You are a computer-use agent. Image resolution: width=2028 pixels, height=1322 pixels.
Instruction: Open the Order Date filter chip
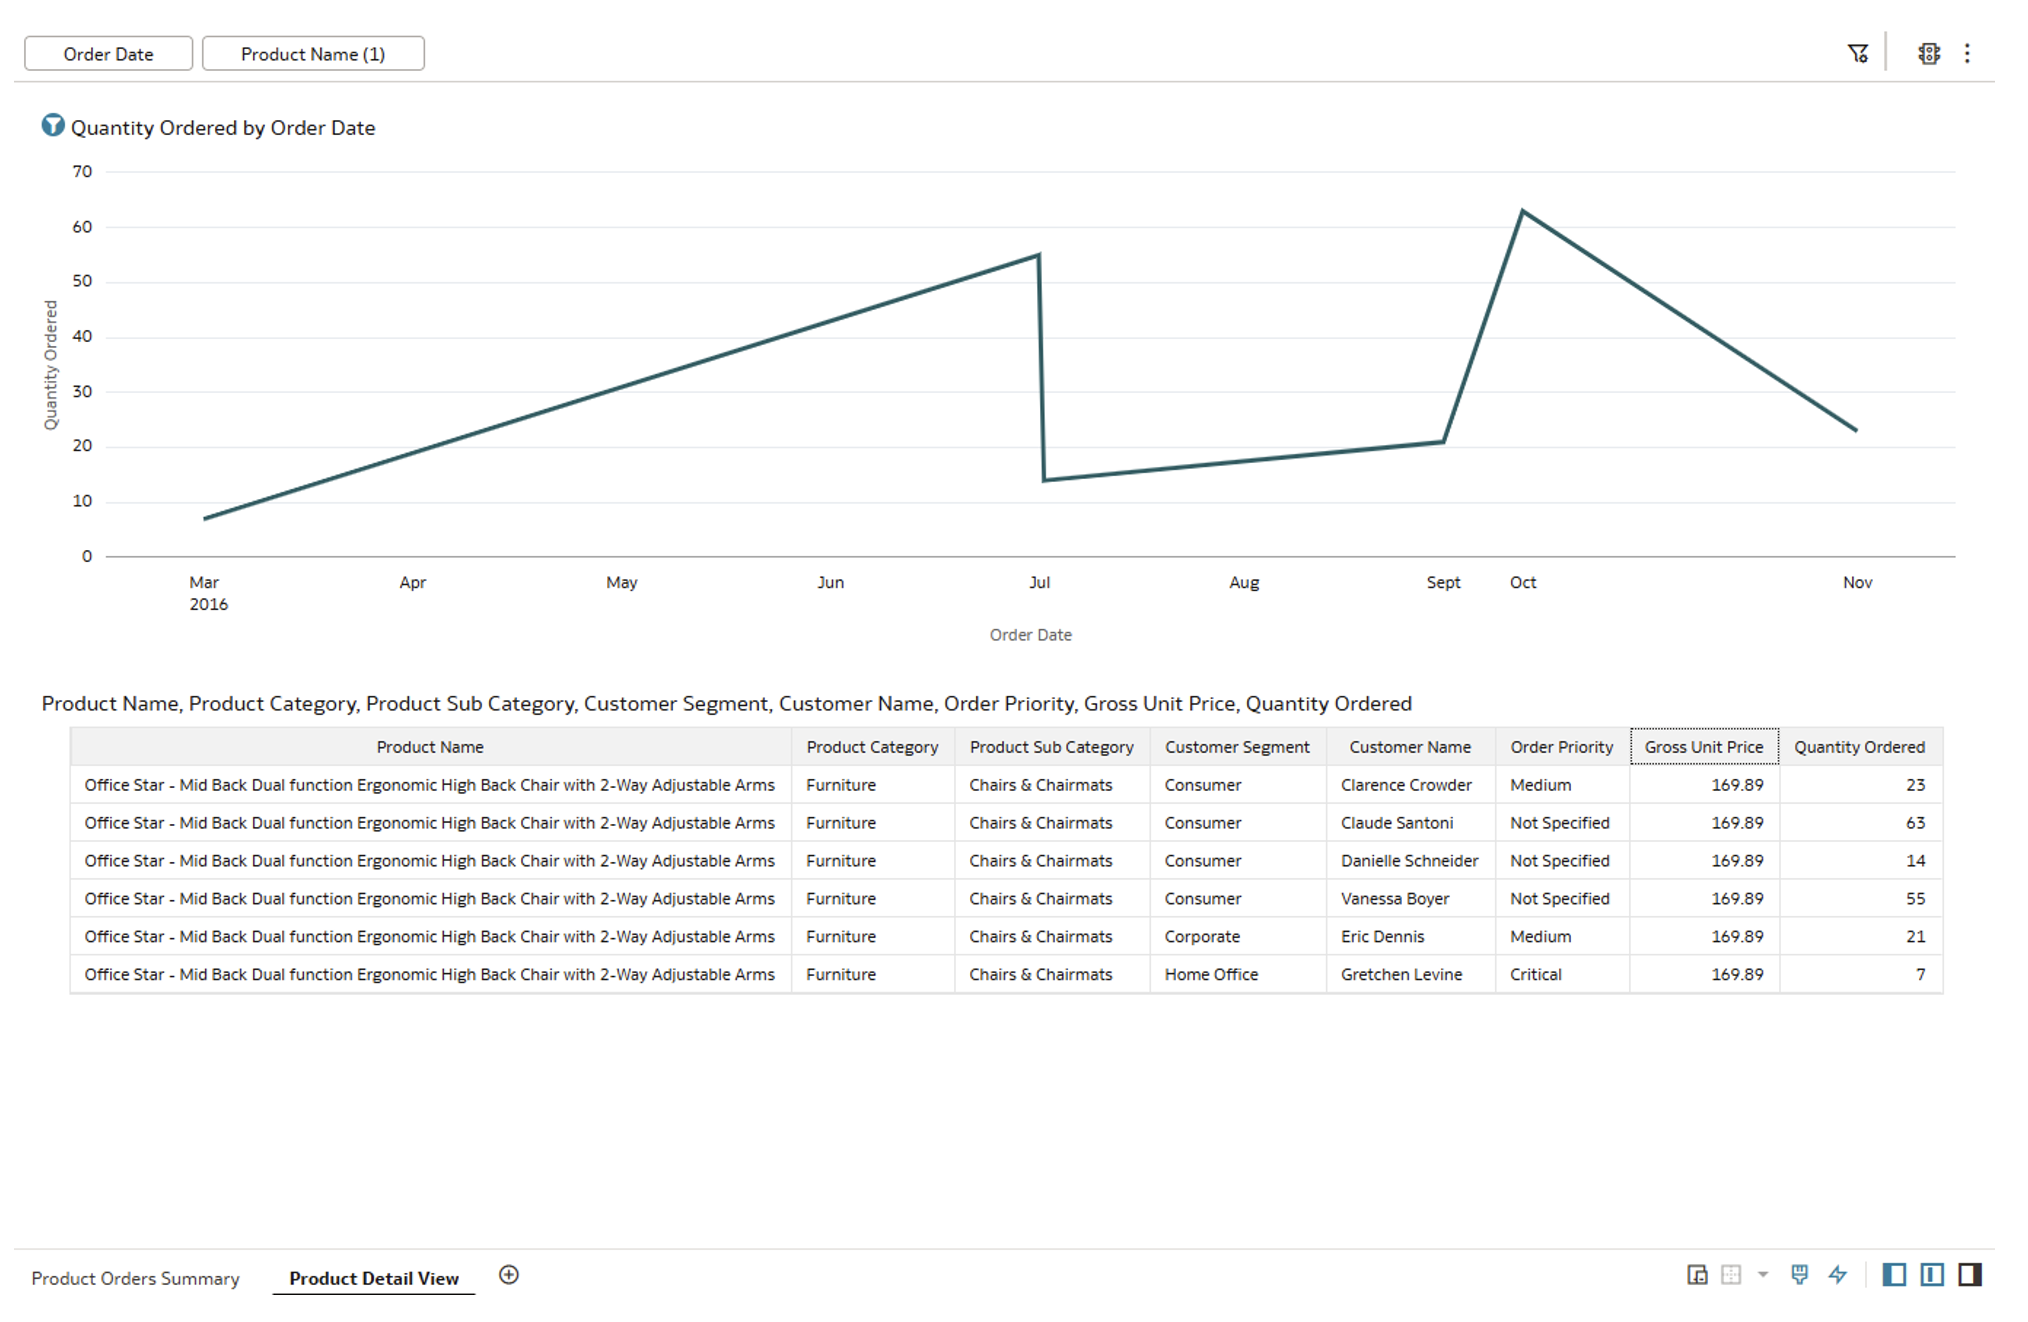pos(108,53)
